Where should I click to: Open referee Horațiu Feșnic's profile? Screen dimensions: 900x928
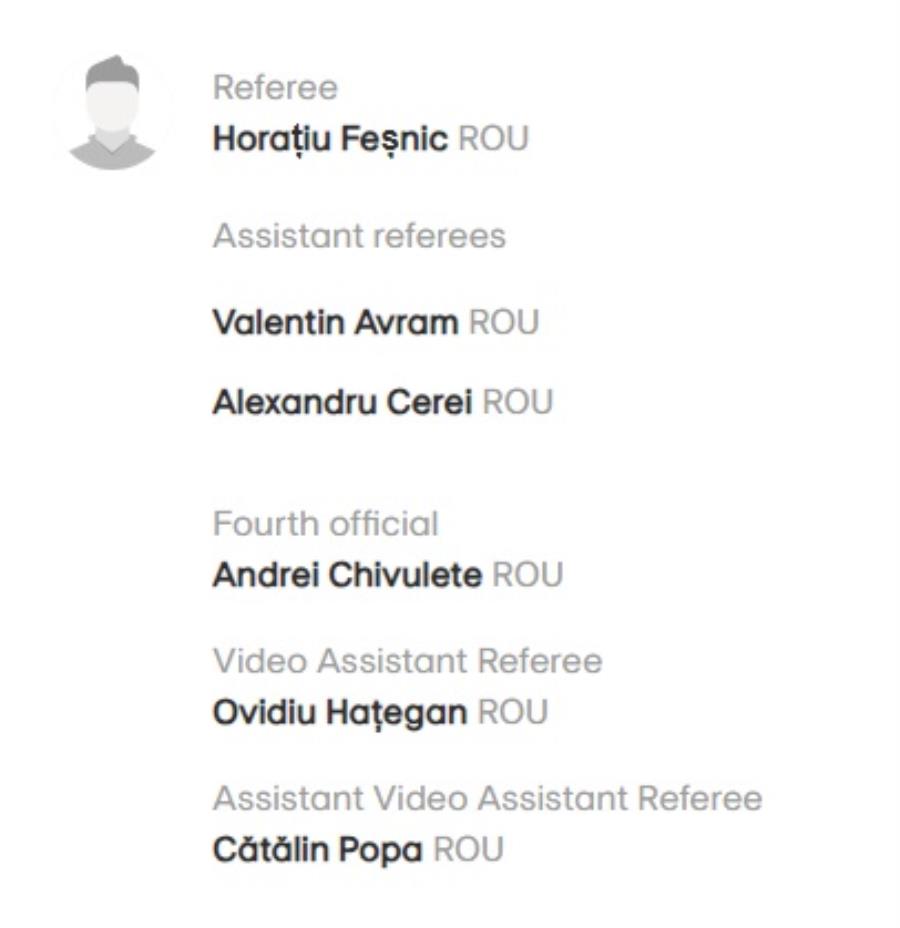[x=329, y=139]
